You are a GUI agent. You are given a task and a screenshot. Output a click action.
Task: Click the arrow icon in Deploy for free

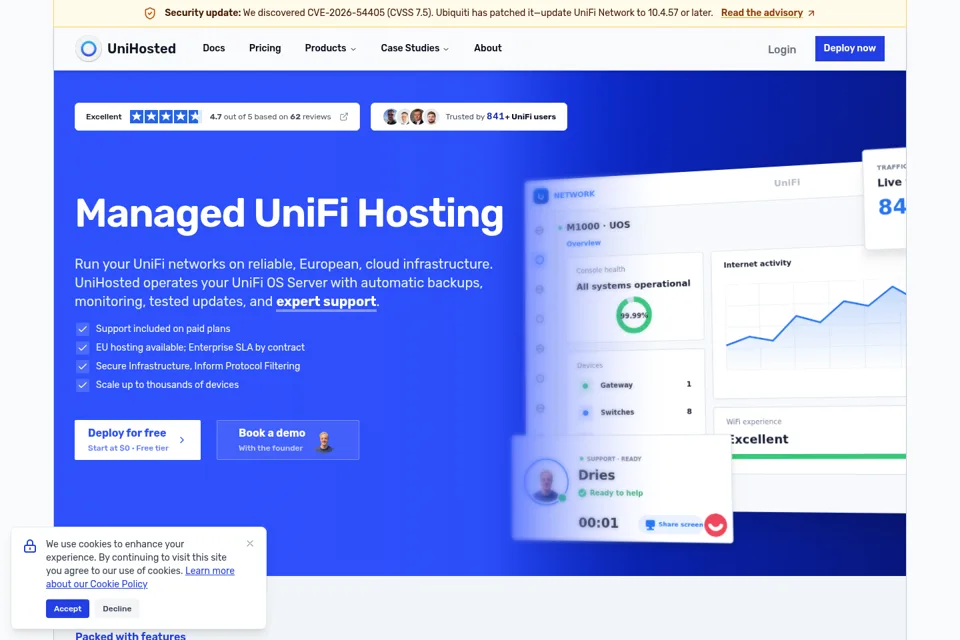point(182,440)
